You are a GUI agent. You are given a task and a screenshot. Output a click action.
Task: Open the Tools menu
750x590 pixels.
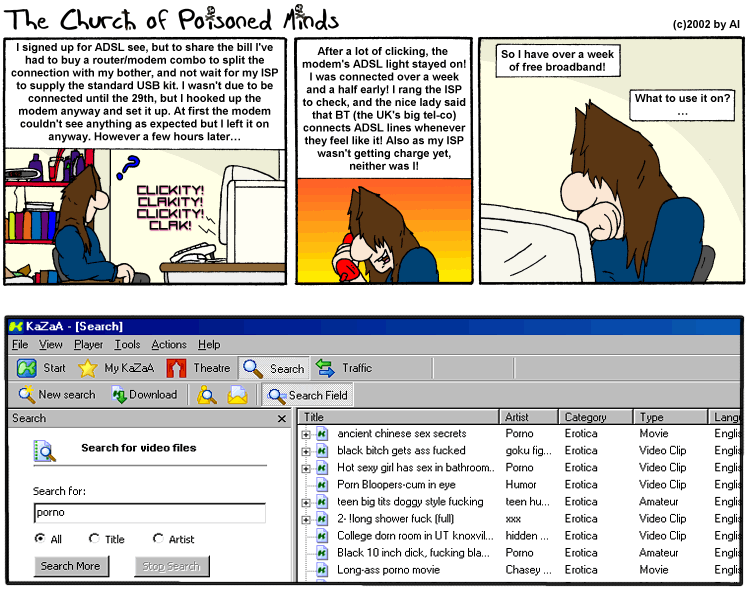click(127, 345)
